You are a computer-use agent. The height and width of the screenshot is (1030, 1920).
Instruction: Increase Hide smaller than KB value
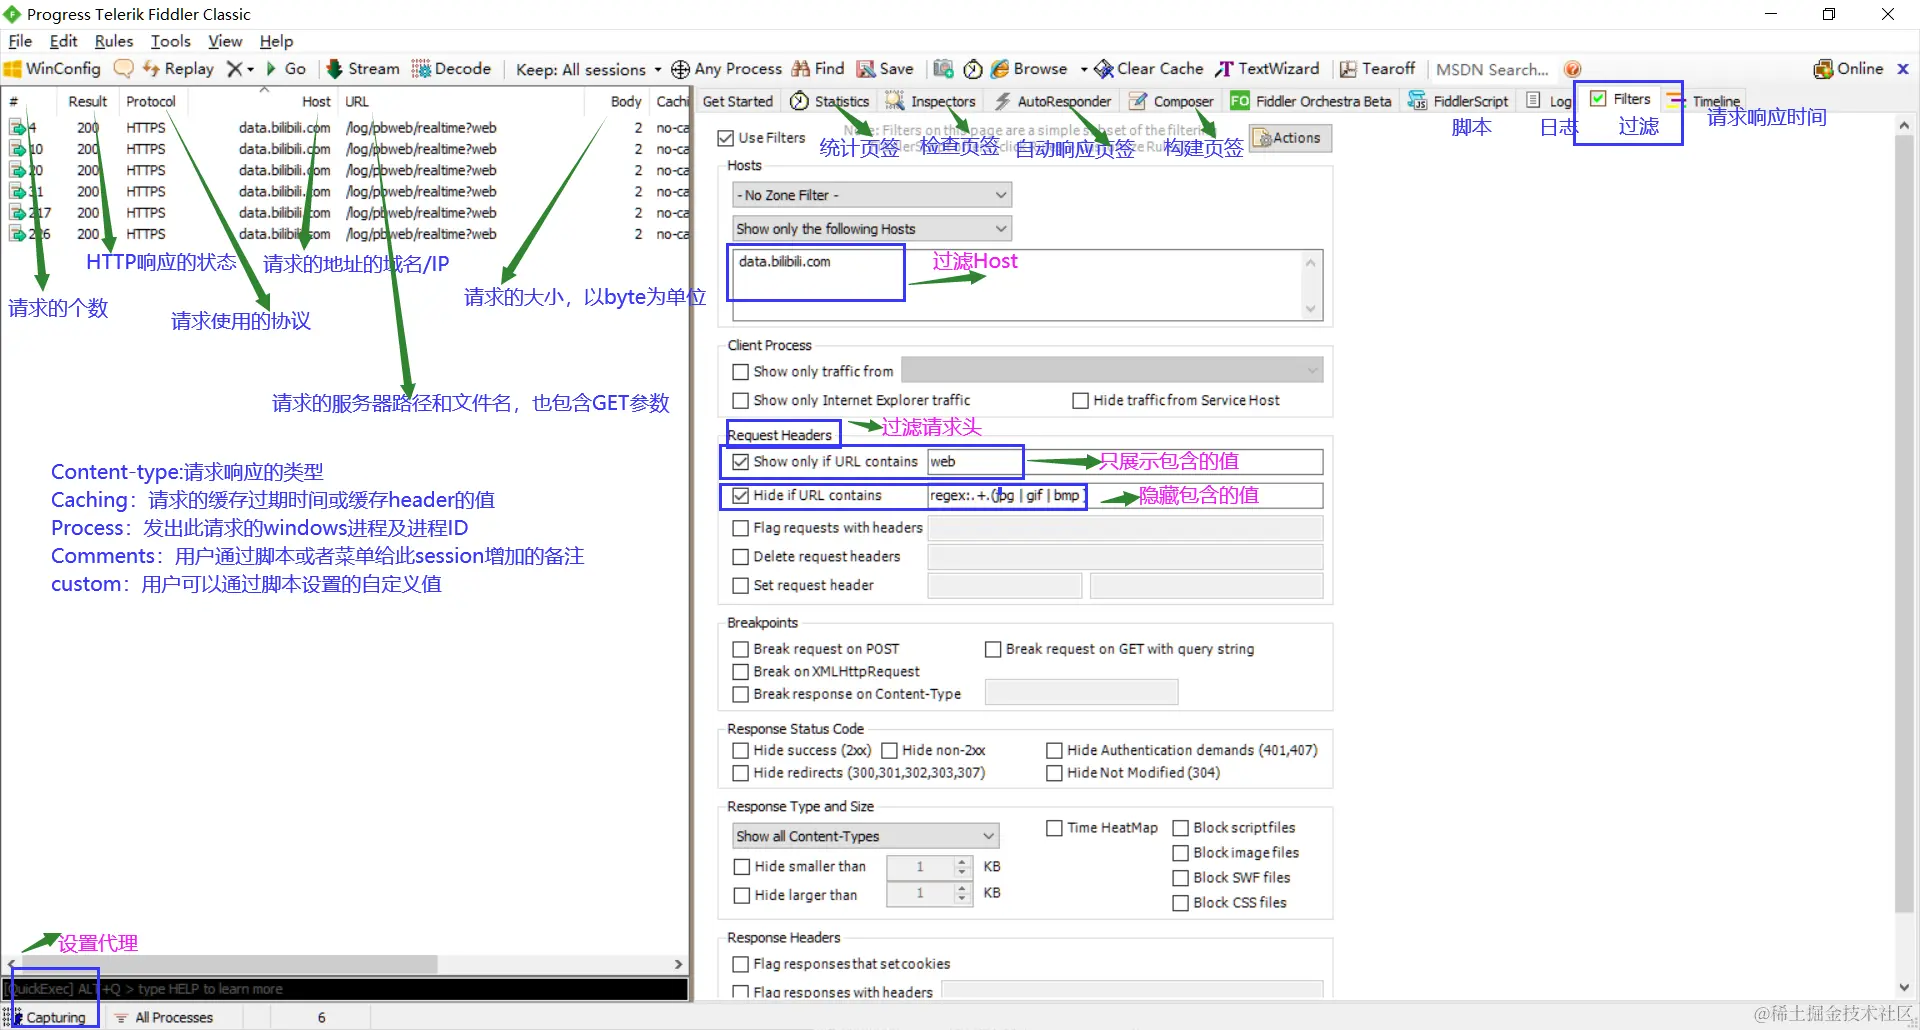(962, 862)
